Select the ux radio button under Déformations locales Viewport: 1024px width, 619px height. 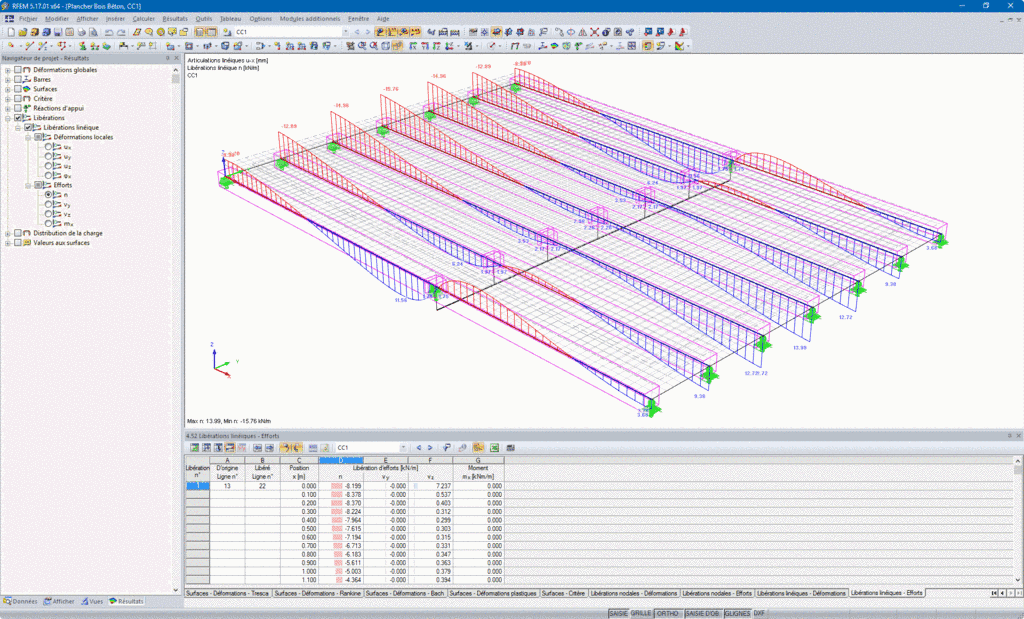coord(48,147)
